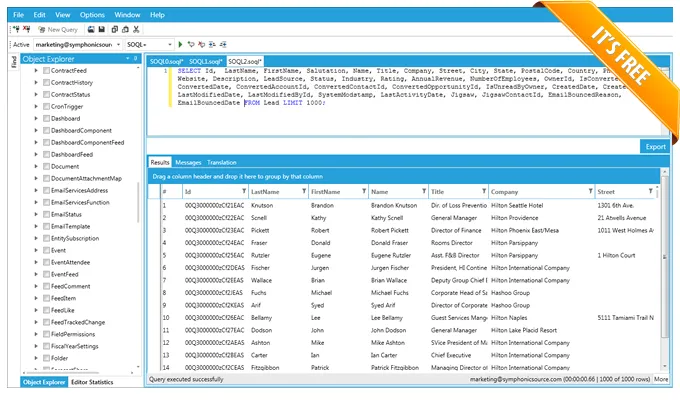
Task: Check the CronTrigger checkbox
Action: (46, 106)
